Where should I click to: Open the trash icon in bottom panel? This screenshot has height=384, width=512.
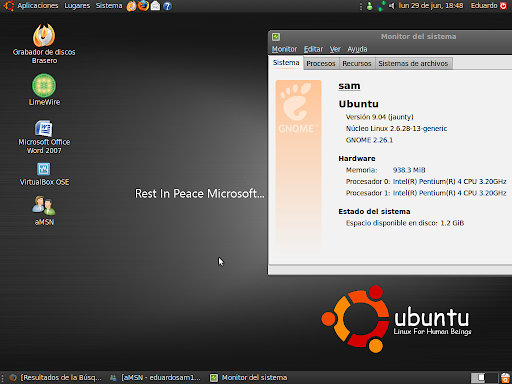(x=506, y=378)
